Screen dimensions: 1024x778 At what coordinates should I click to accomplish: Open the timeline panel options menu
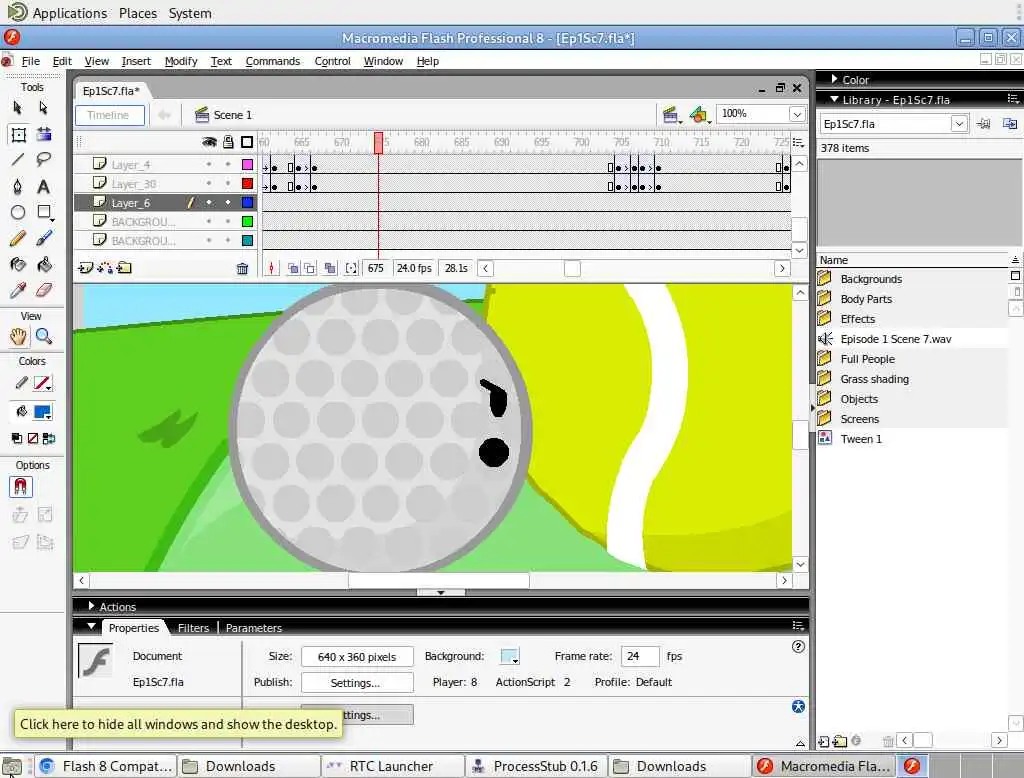798,142
